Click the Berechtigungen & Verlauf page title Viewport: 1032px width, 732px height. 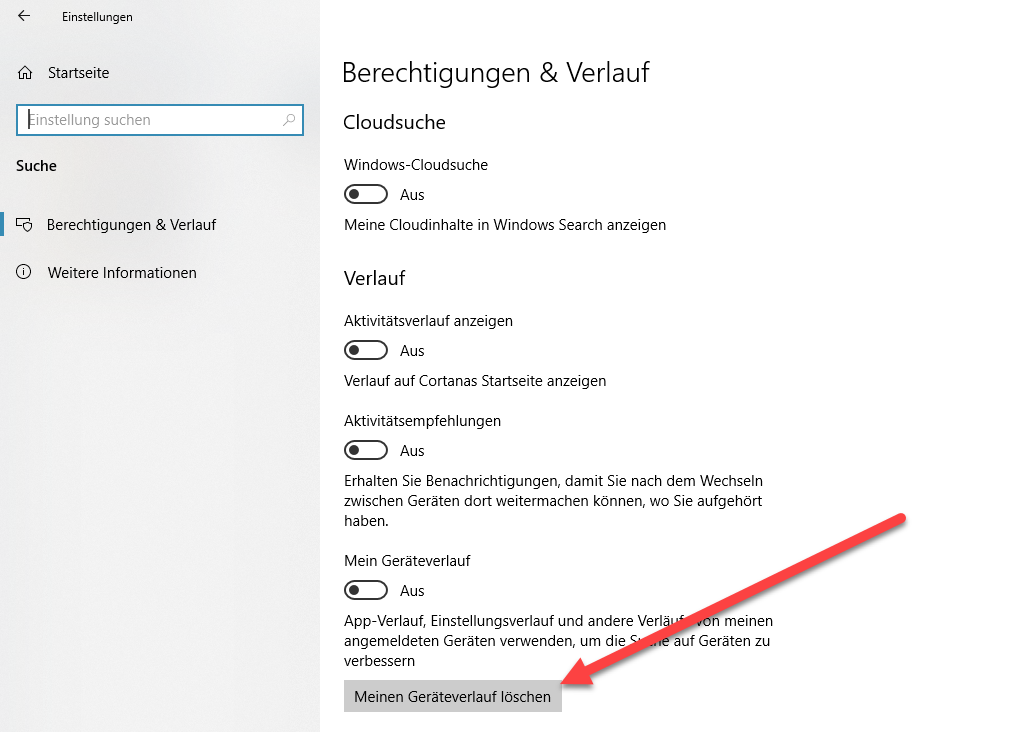pos(496,73)
